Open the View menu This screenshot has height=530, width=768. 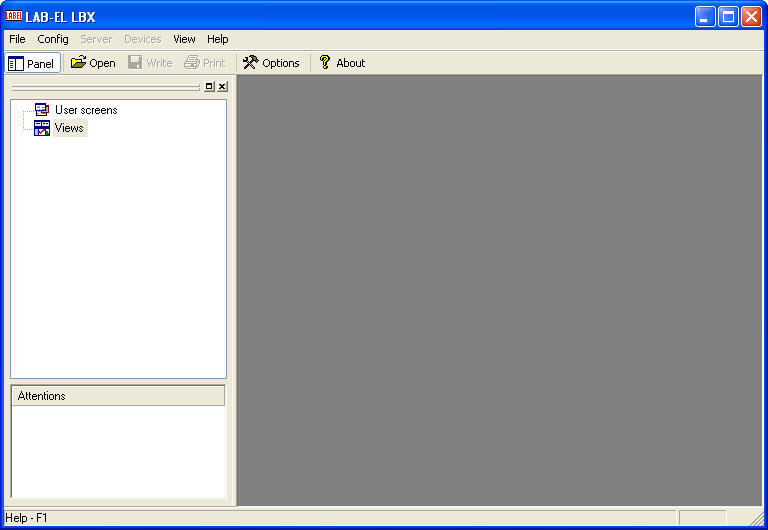[x=184, y=39]
